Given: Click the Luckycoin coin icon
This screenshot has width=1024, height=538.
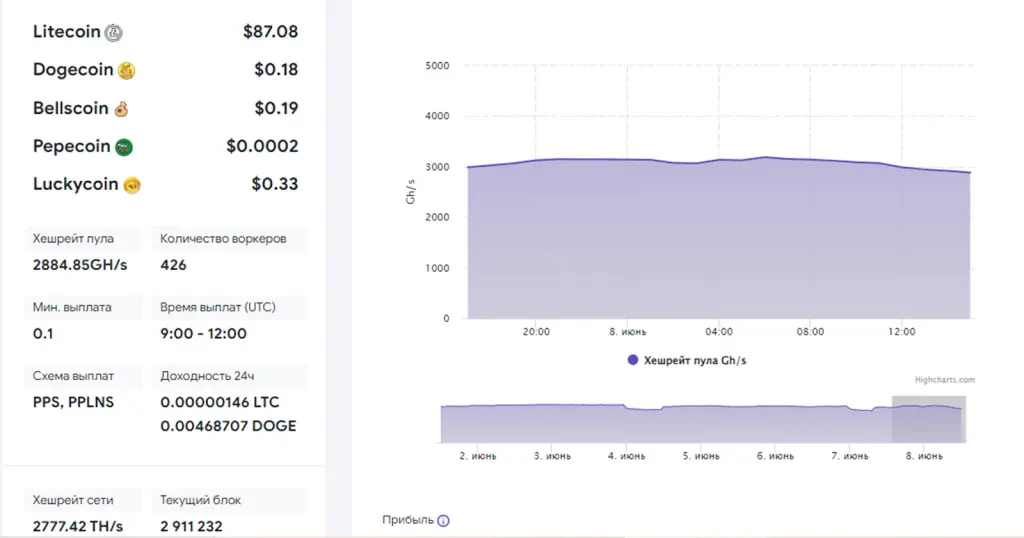Looking at the screenshot, I should click(132, 186).
